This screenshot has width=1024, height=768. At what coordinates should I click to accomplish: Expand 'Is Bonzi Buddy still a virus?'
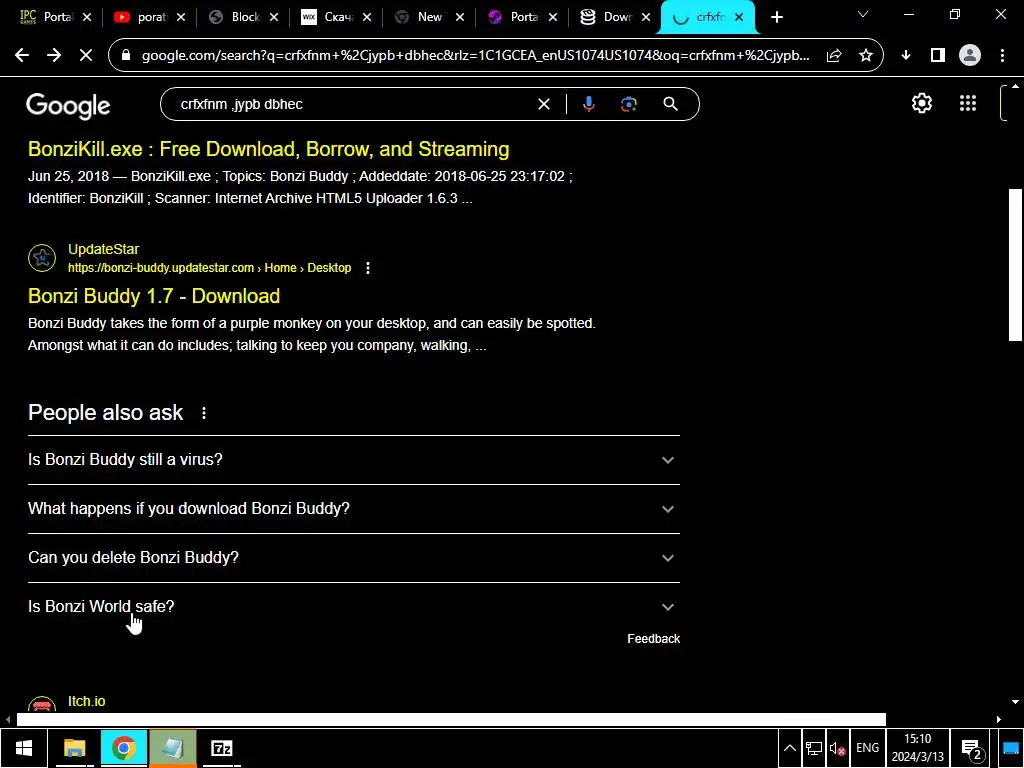tap(353, 460)
